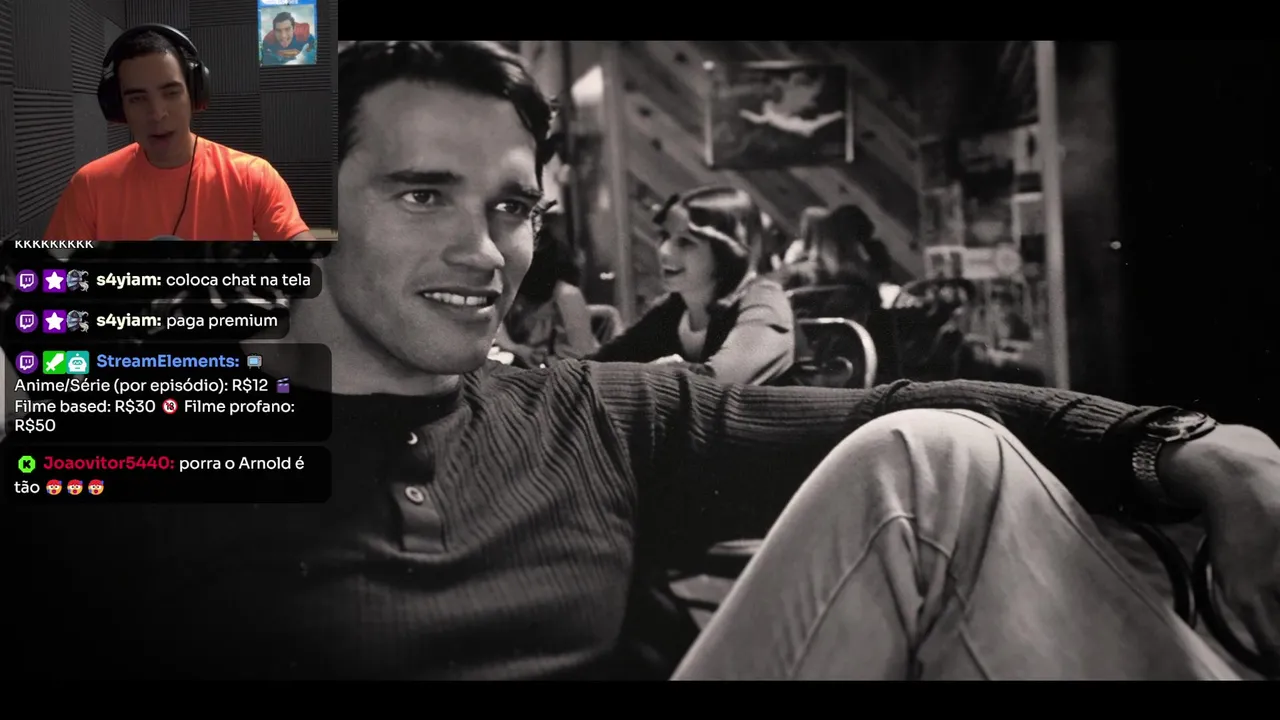
Task: Click the star badge beside "coloca chat na tela"
Action: point(54,281)
